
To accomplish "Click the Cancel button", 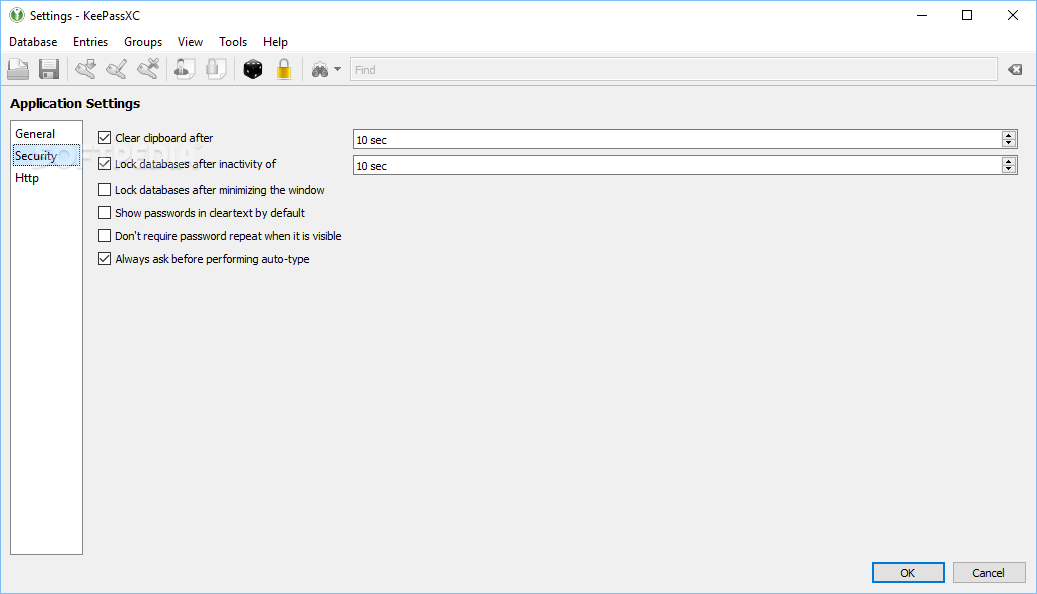I will pyautogui.click(x=989, y=573).
